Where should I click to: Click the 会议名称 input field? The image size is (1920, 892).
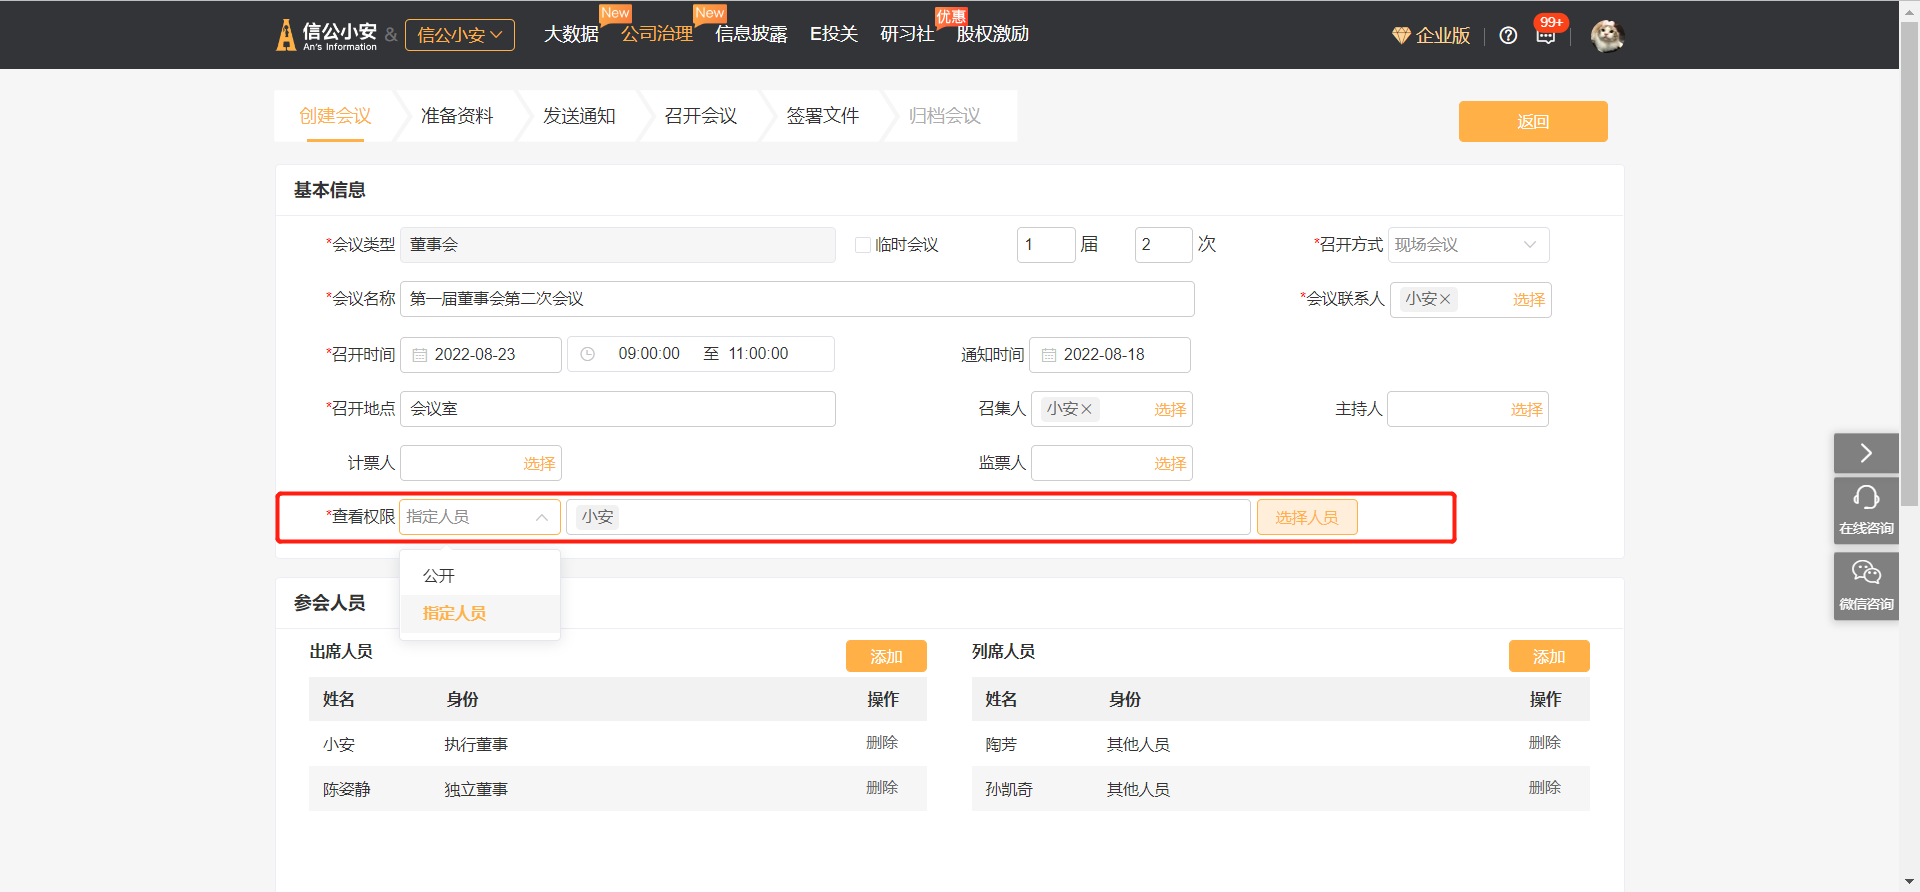(796, 299)
